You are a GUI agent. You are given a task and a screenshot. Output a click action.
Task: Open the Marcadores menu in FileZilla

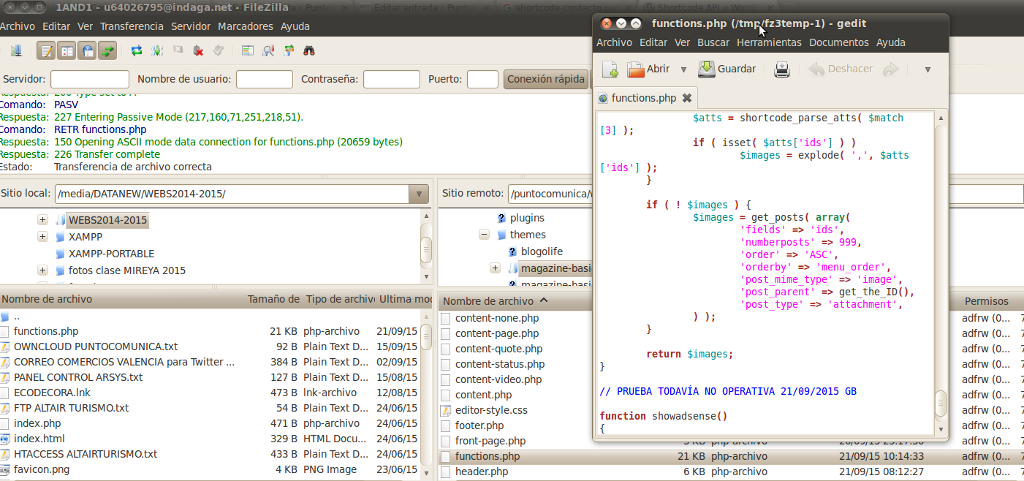(x=245, y=26)
